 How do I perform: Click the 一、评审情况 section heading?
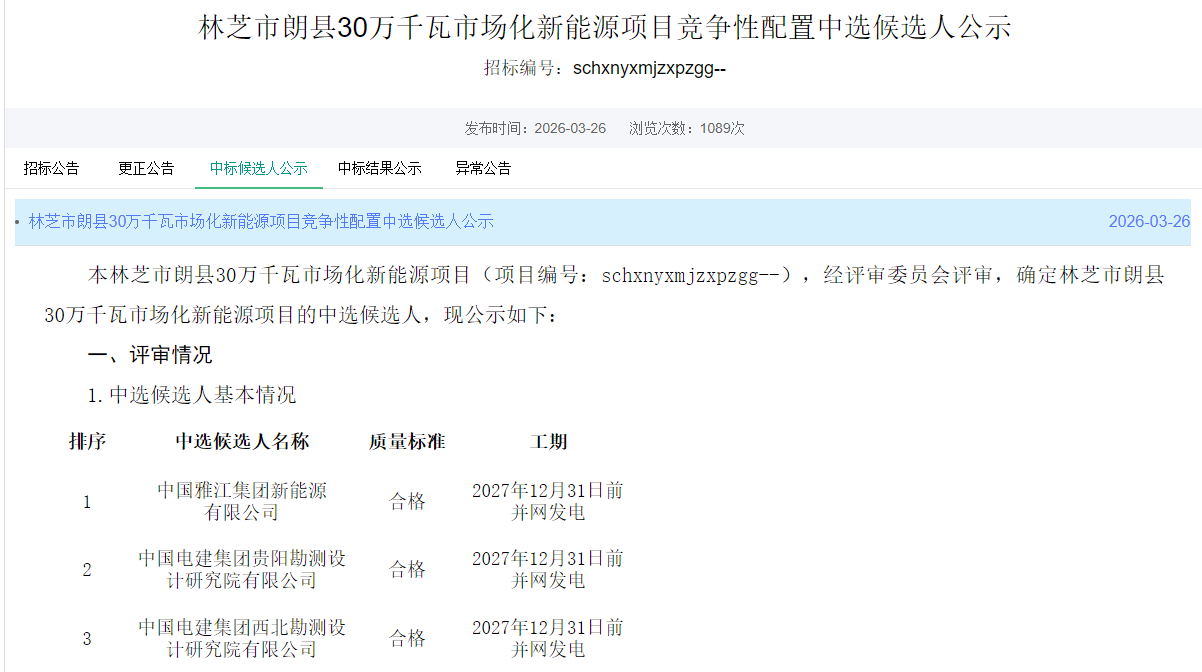click(150, 355)
